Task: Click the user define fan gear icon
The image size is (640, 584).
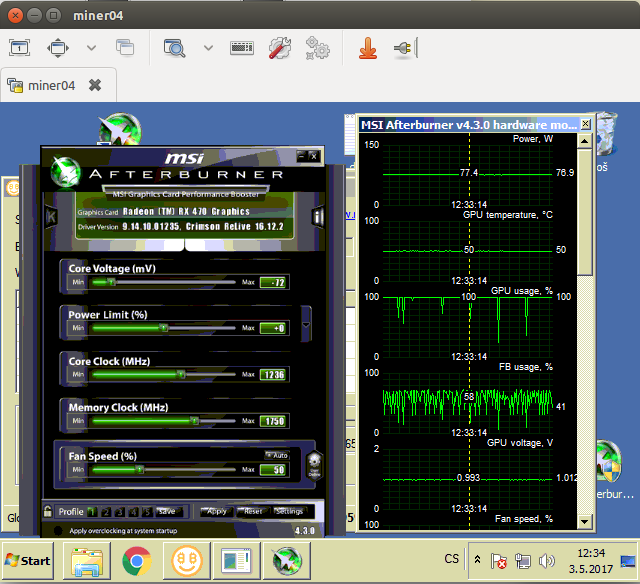Action: 314,463
